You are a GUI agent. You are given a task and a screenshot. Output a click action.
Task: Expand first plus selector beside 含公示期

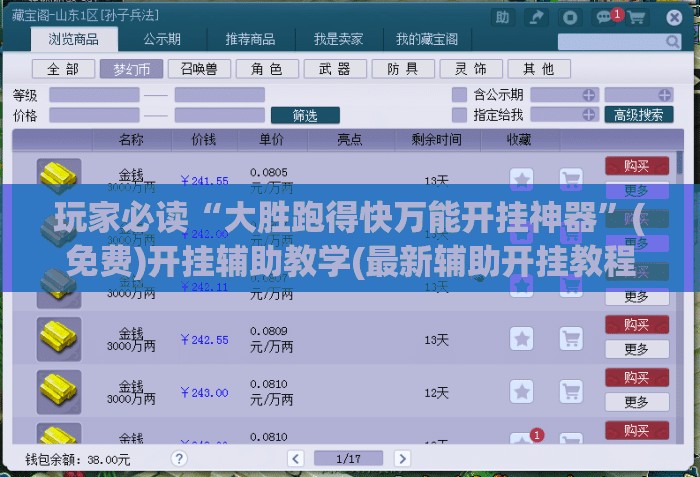pyautogui.click(x=588, y=95)
